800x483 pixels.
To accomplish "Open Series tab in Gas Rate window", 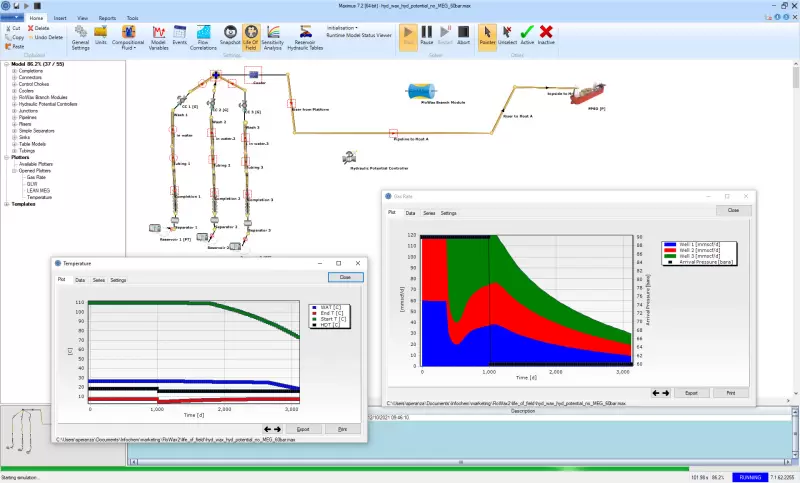I will [429, 213].
